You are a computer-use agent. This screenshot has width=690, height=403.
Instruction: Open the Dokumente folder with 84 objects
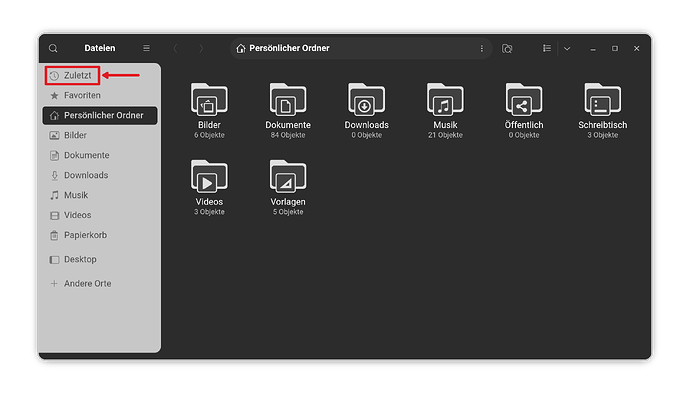[287, 101]
